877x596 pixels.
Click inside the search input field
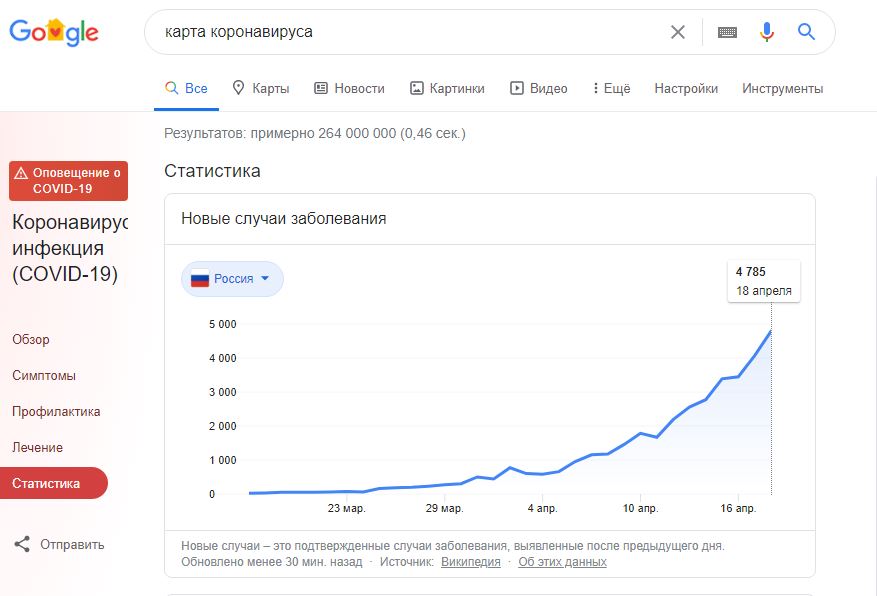pos(400,31)
